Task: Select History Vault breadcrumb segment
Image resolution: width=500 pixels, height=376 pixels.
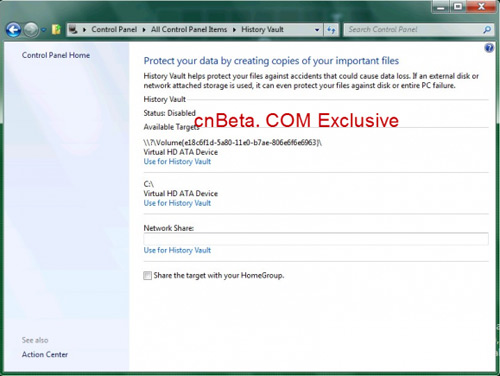Action: [x=262, y=29]
